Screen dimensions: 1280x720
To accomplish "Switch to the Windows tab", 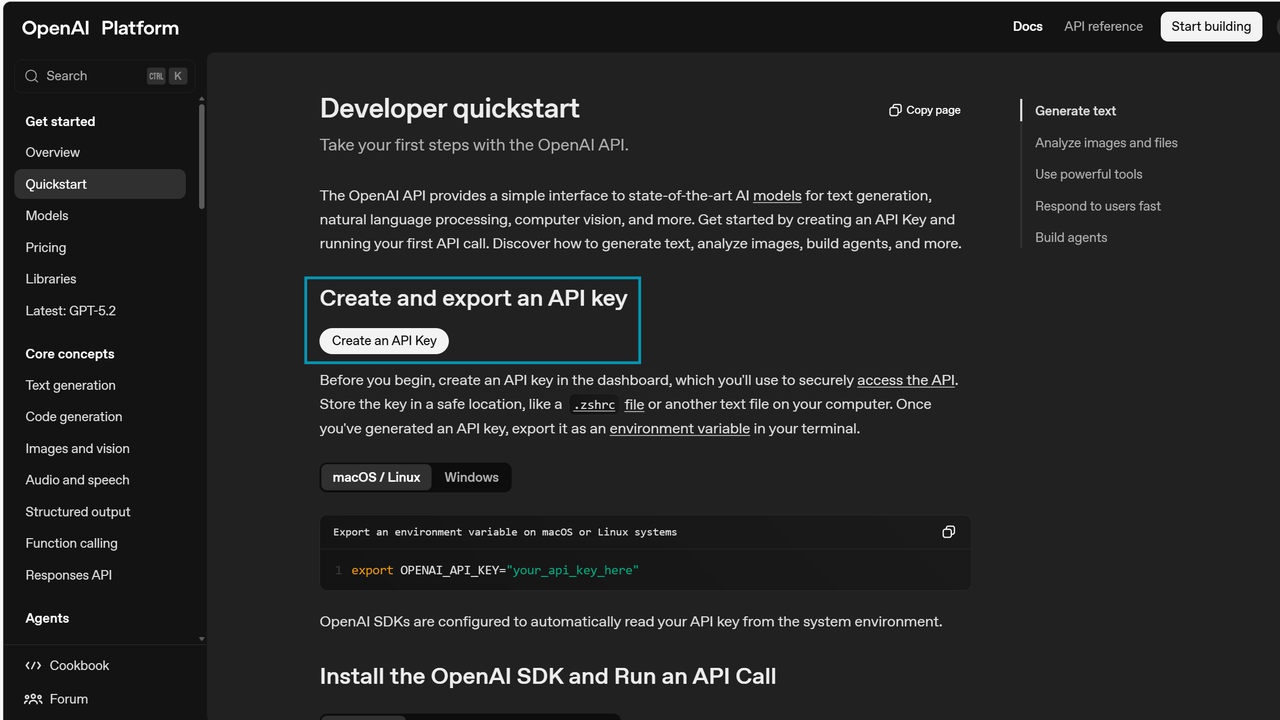I will click(471, 477).
